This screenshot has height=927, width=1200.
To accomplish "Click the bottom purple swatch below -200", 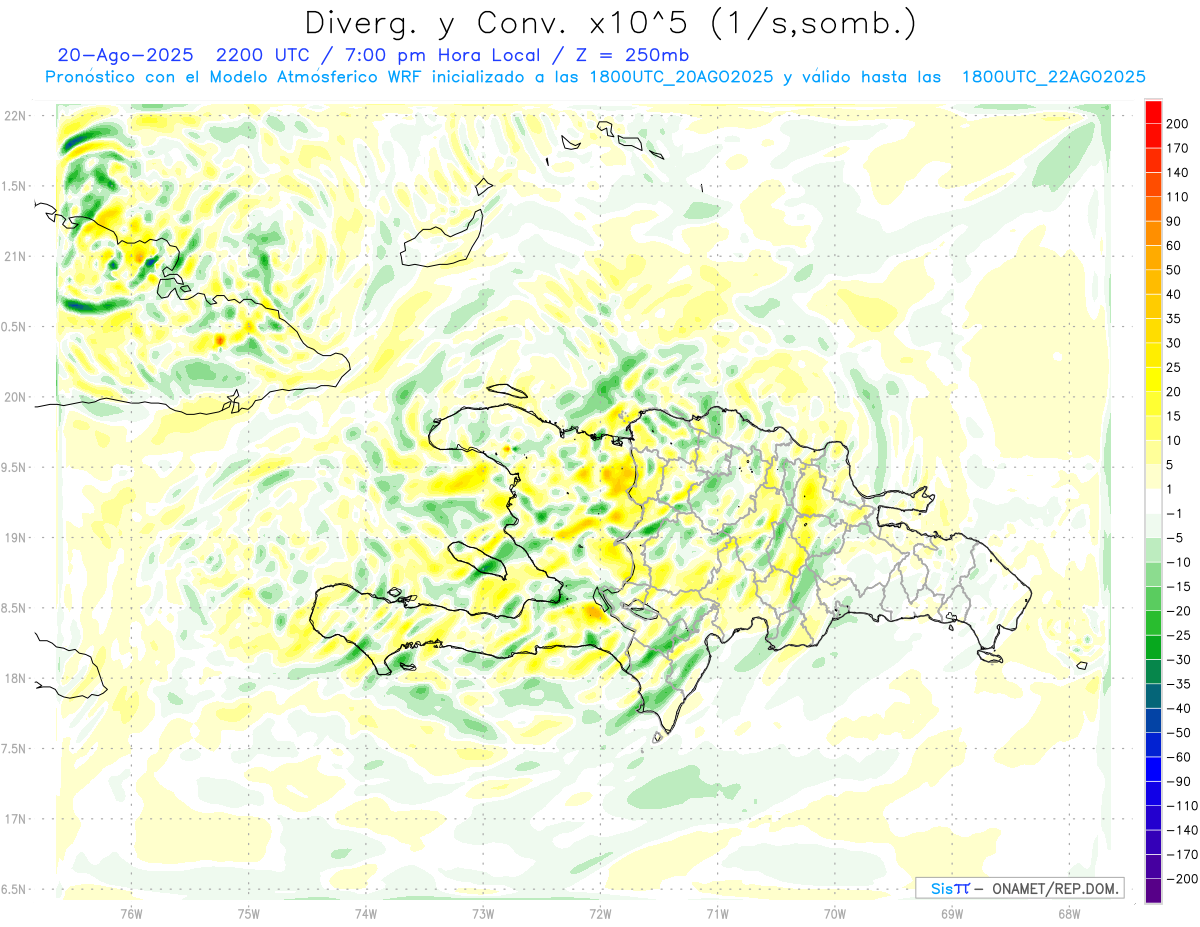I will (x=1153, y=891).
